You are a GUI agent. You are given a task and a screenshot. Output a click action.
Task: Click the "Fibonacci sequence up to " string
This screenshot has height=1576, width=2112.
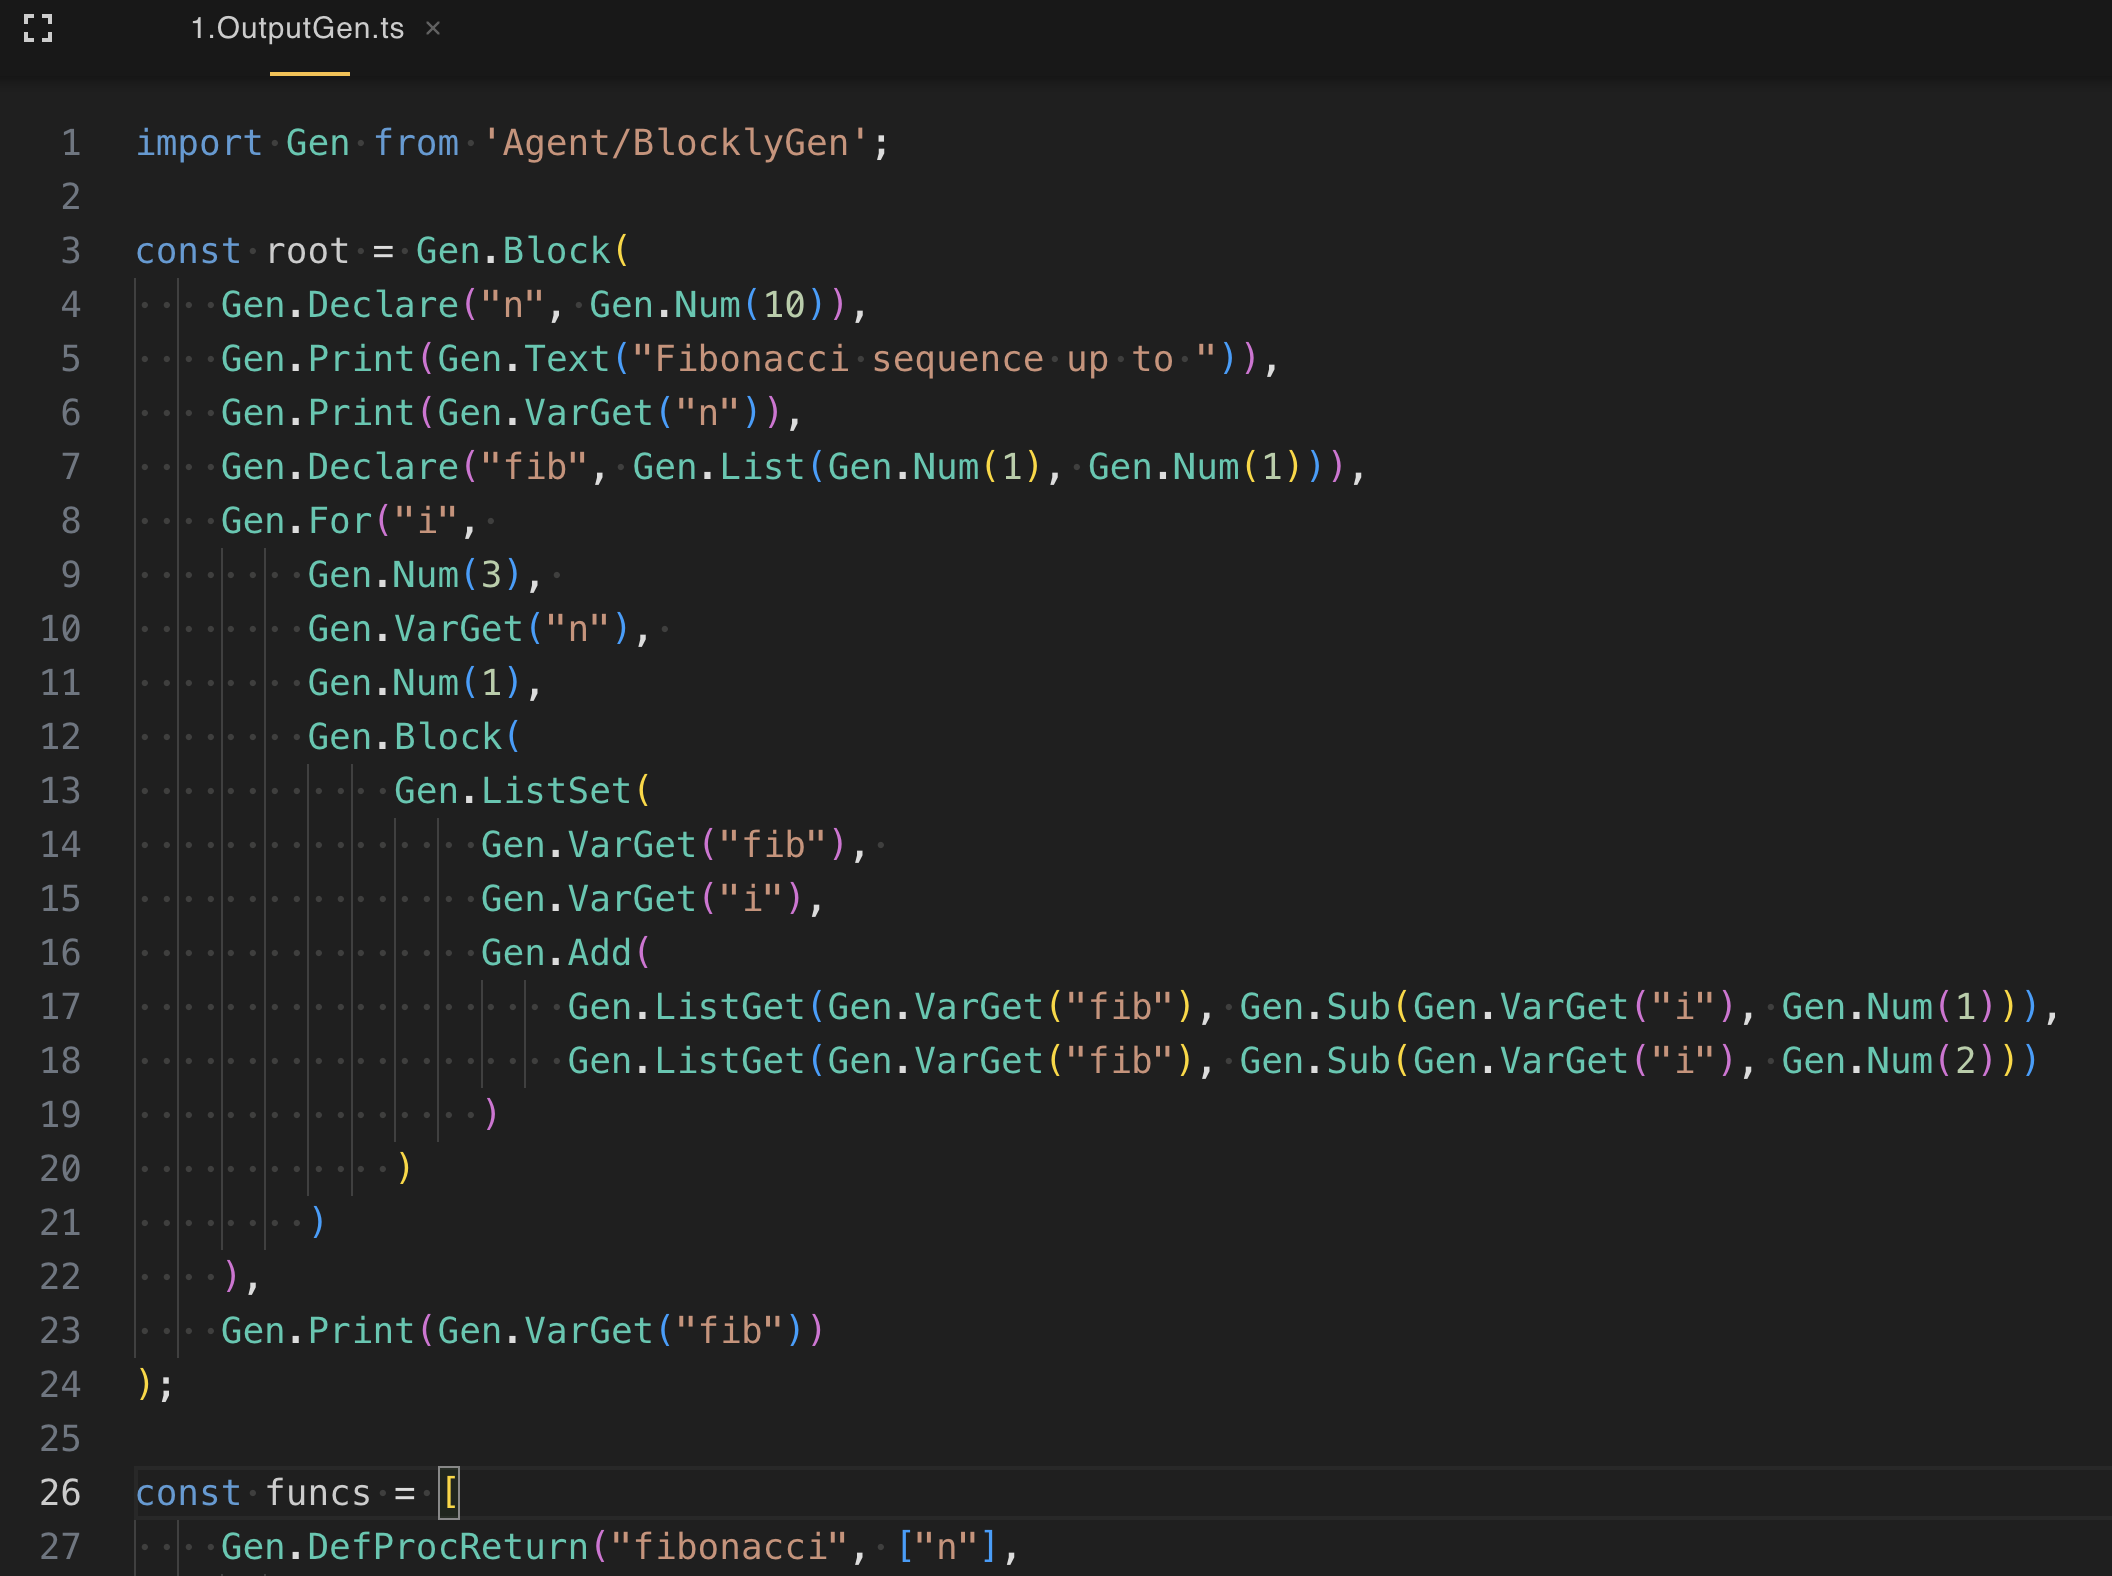pyautogui.click(x=925, y=358)
